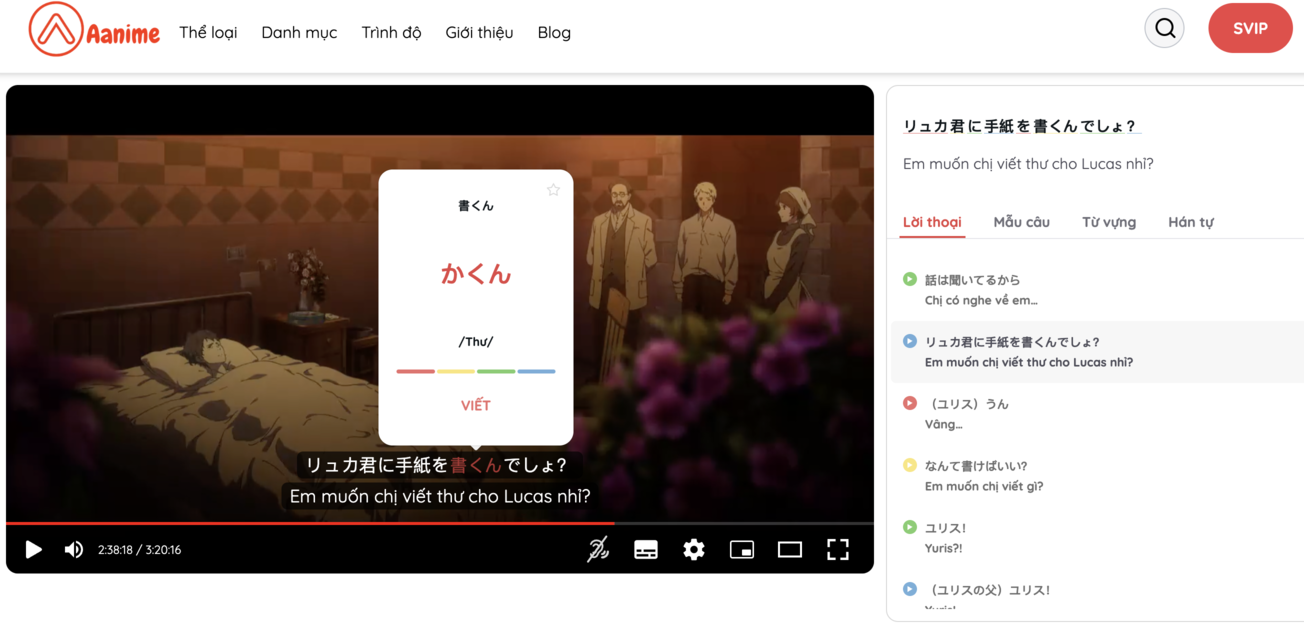Mute the video audio
This screenshot has width=1304, height=637.
[73, 549]
